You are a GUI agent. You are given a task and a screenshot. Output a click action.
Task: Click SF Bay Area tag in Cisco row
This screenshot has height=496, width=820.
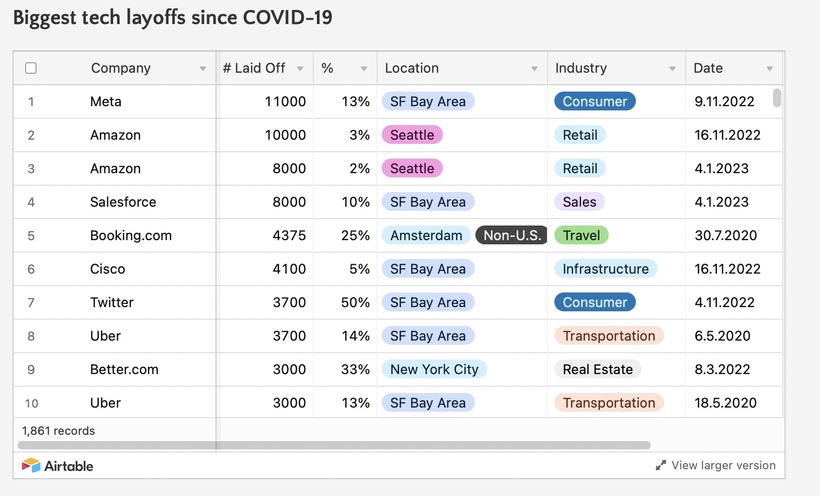point(428,269)
